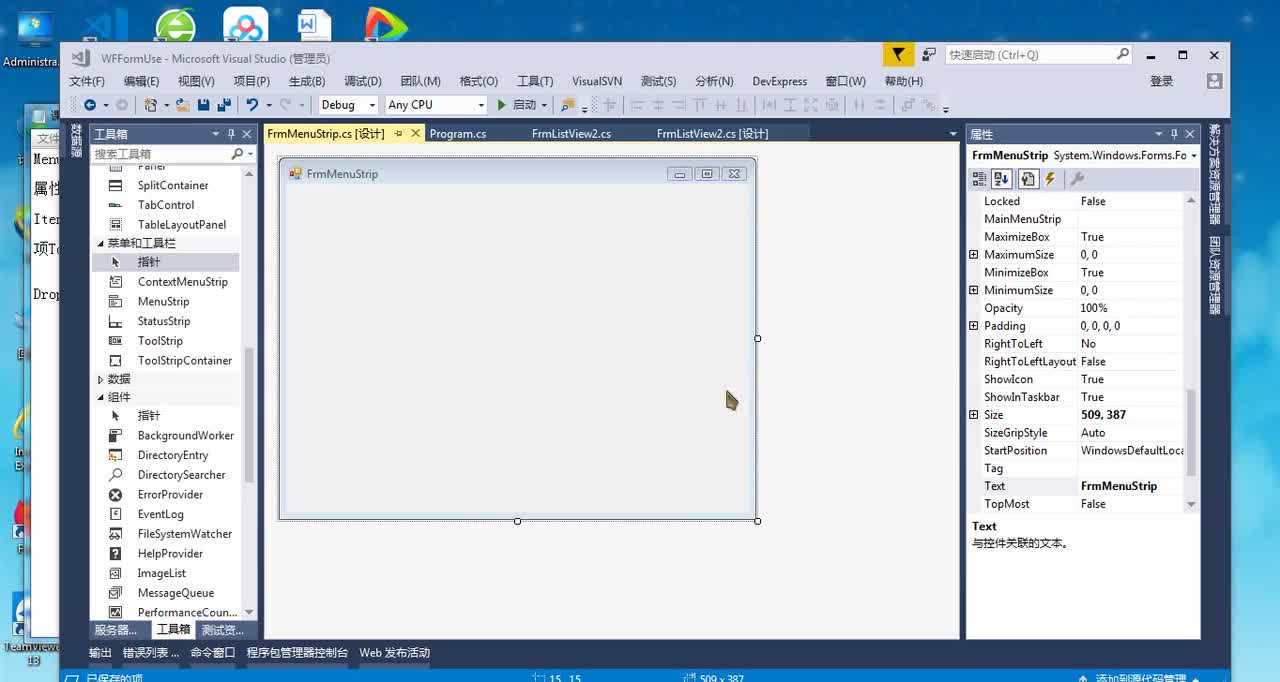
Task: Switch to the Program.cs tab
Action: (458, 133)
